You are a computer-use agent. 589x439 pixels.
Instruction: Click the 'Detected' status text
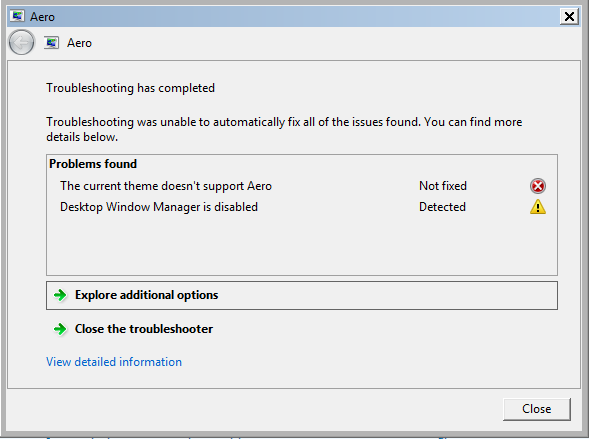pos(442,207)
